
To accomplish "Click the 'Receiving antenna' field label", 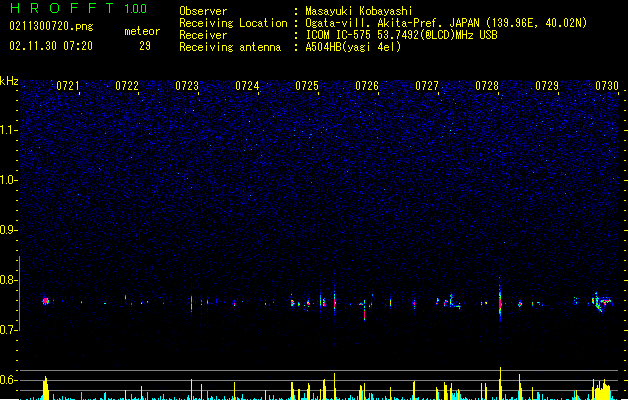I will (230, 47).
